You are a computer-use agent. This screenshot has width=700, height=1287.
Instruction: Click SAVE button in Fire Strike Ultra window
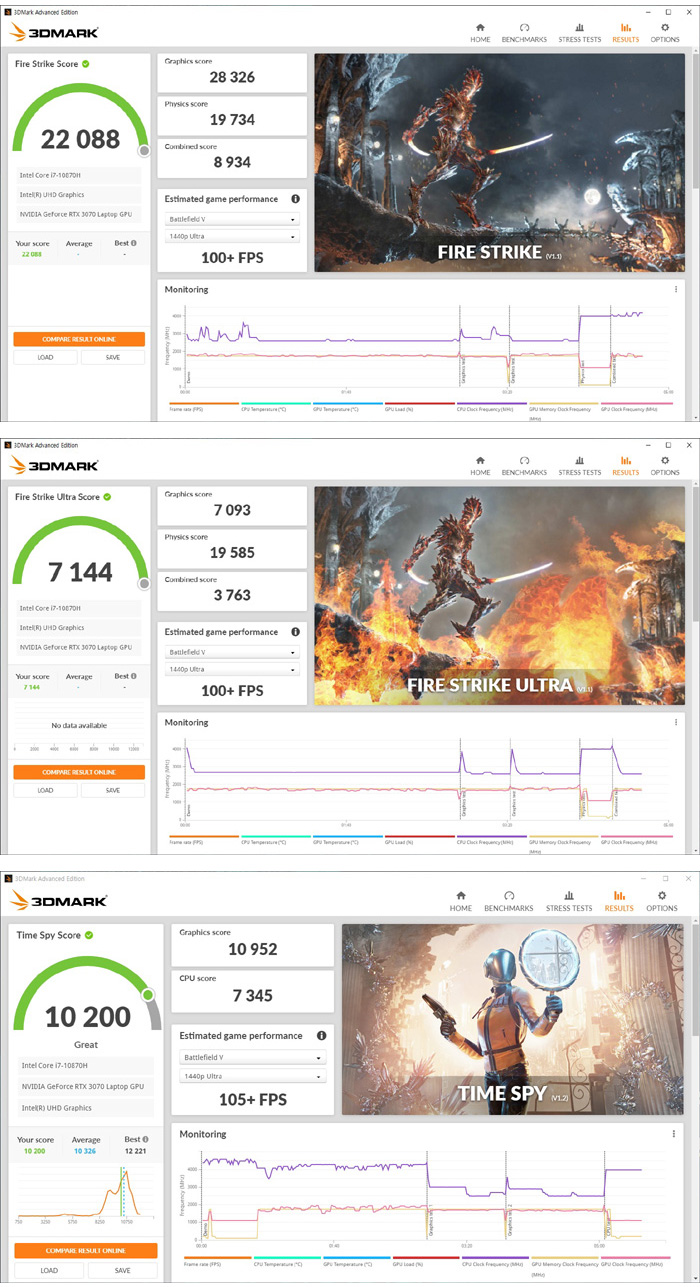point(112,790)
